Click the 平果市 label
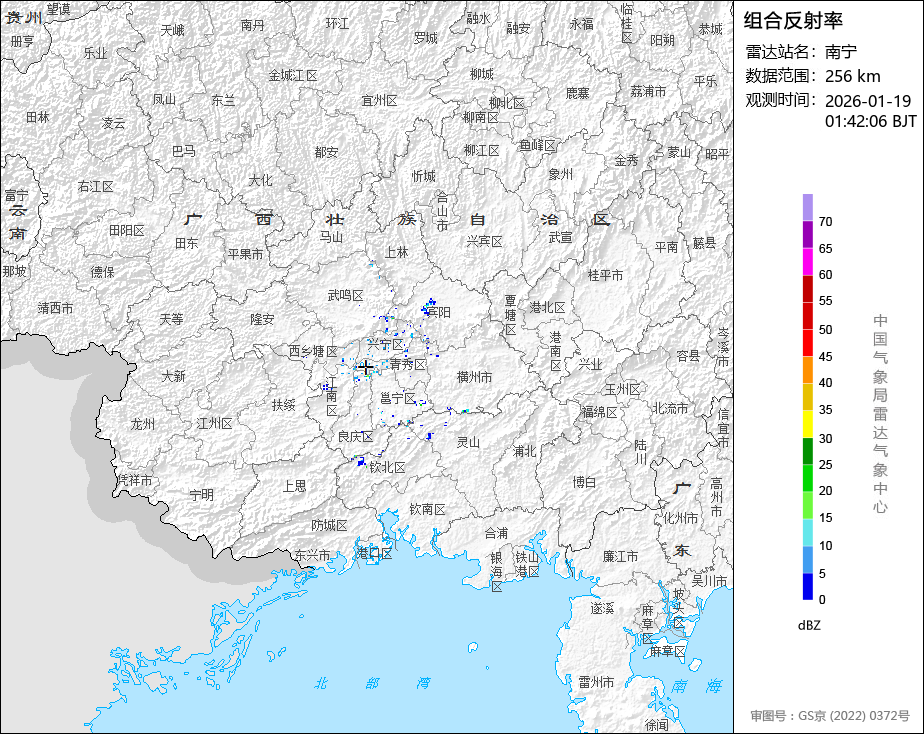 point(245,254)
